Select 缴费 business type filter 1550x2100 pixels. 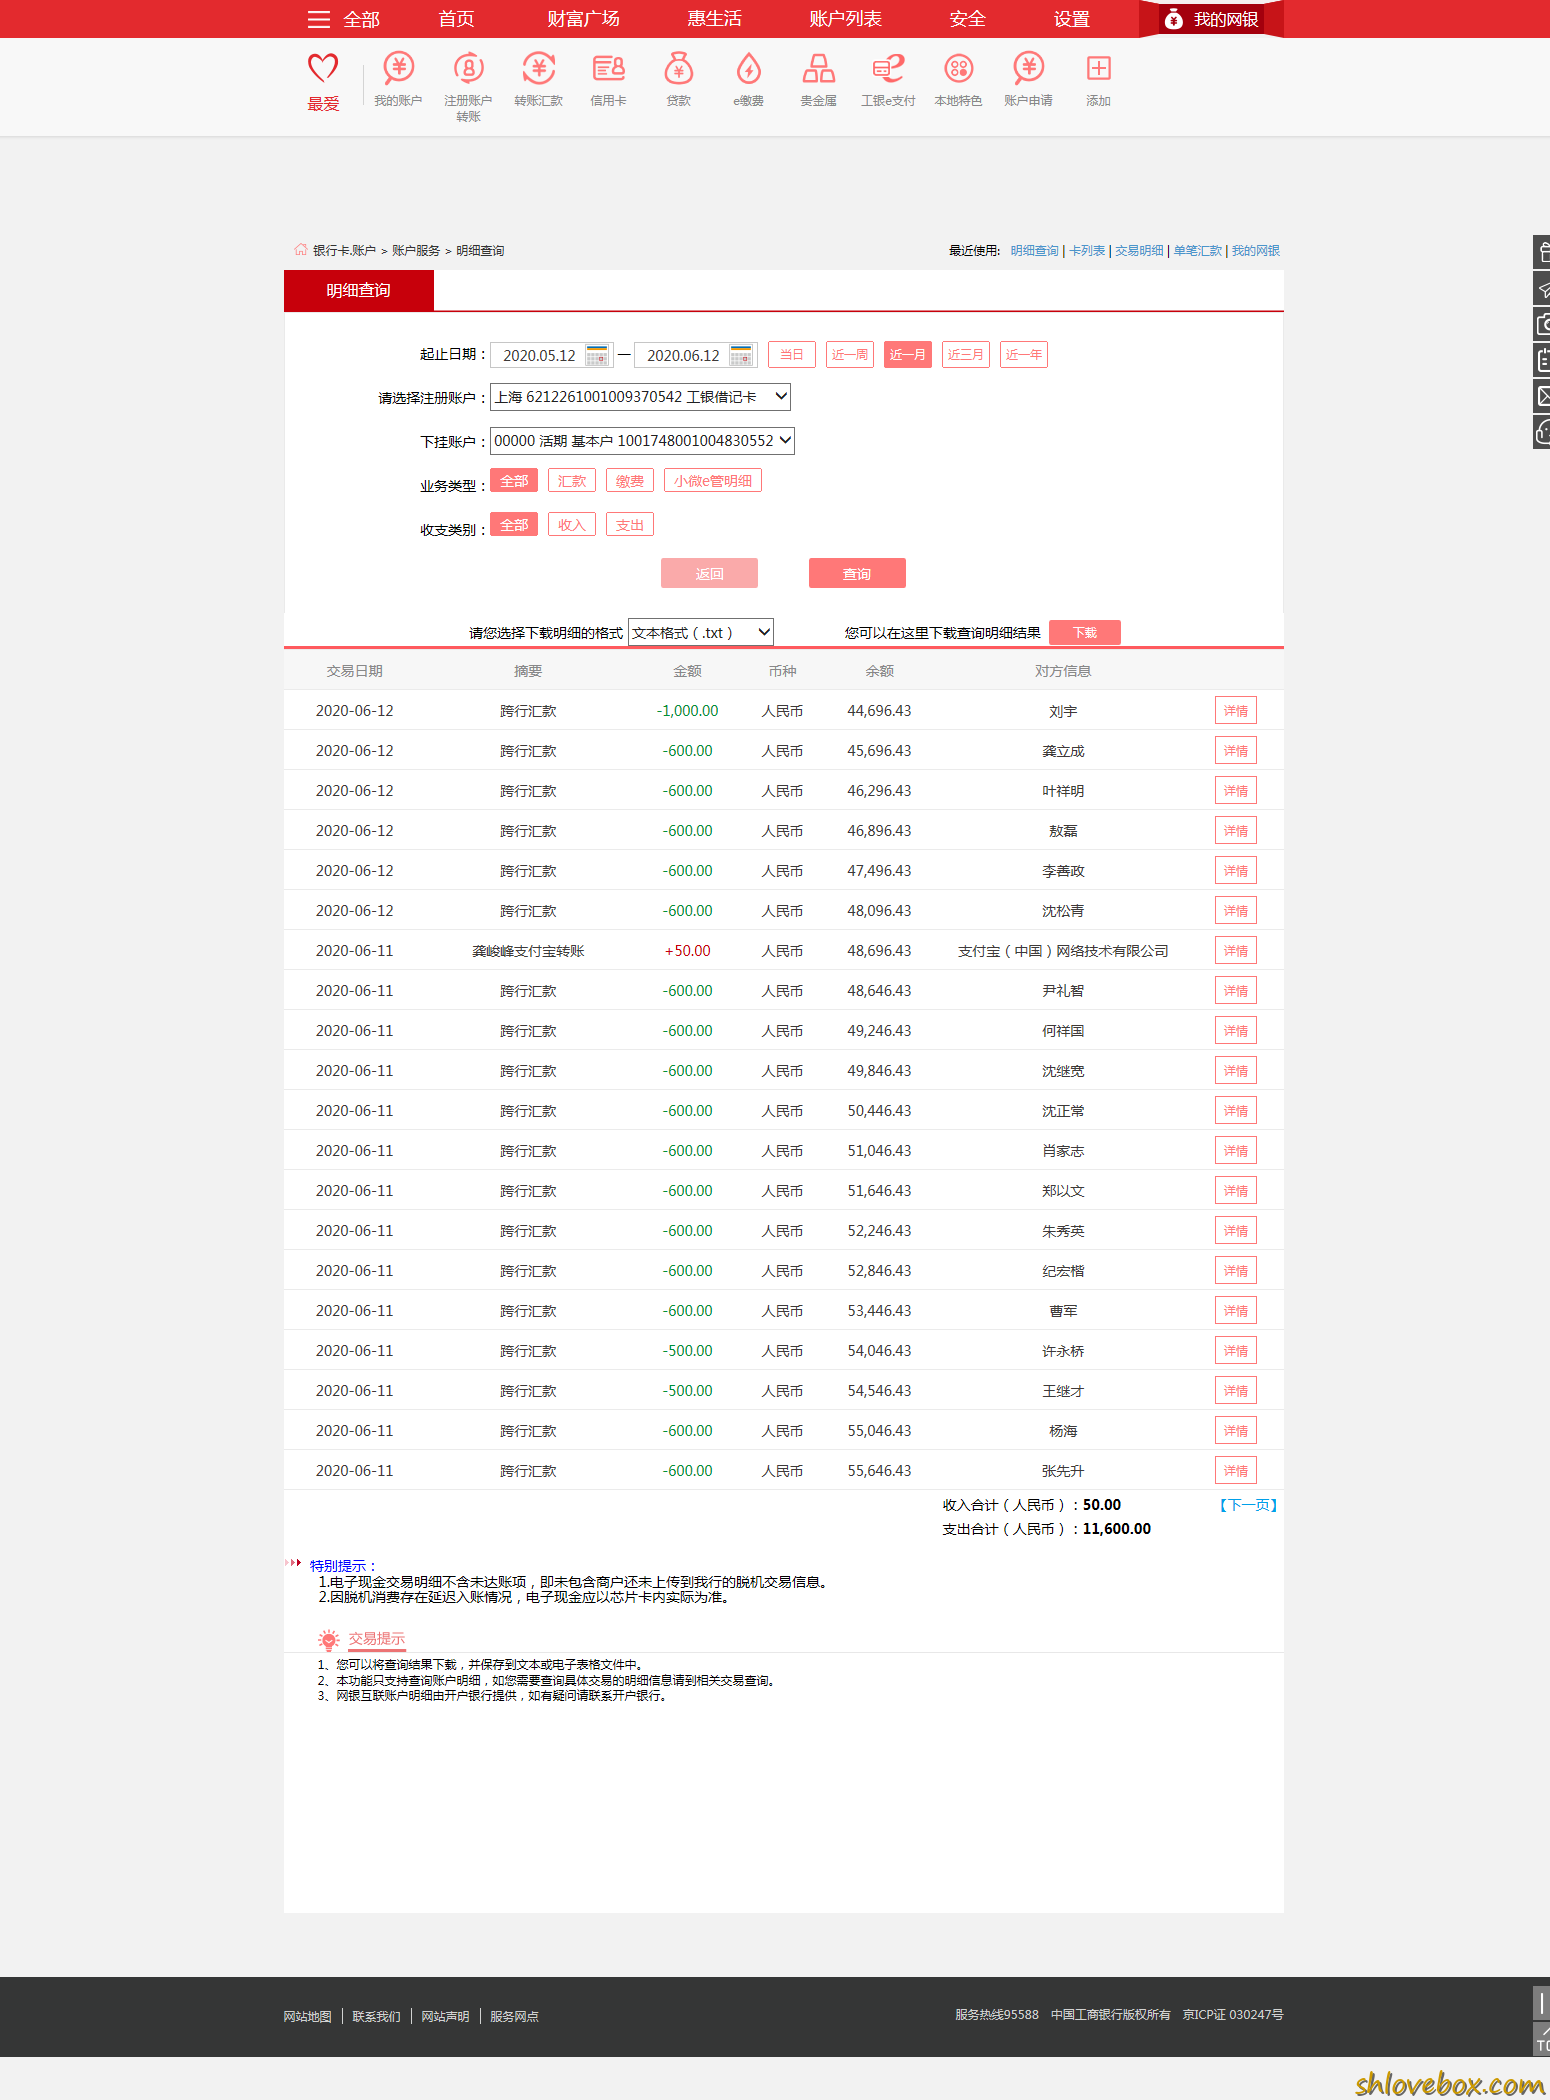click(x=629, y=481)
